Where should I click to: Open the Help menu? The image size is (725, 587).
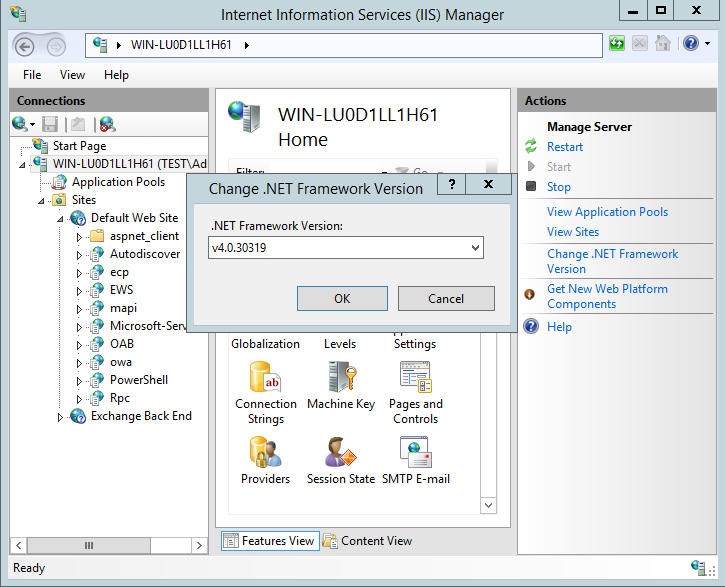coord(116,75)
